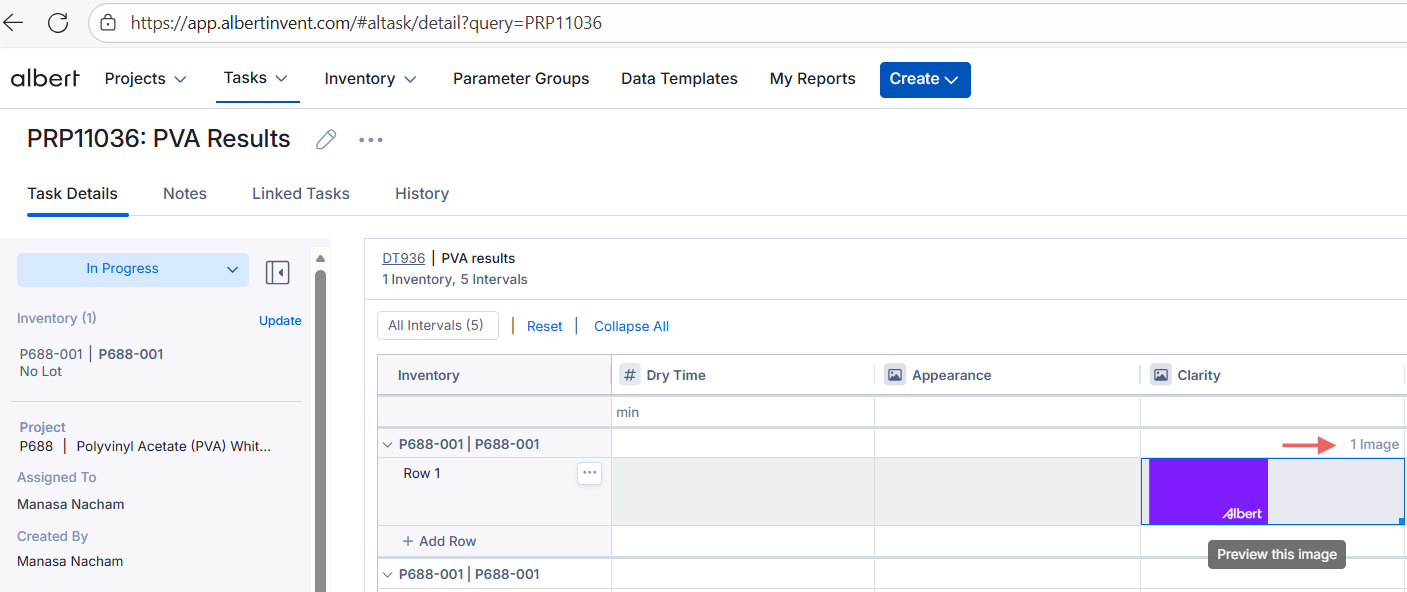Click the Collapse All link
Image resolution: width=1407 pixels, height=592 pixels.
click(x=631, y=326)
